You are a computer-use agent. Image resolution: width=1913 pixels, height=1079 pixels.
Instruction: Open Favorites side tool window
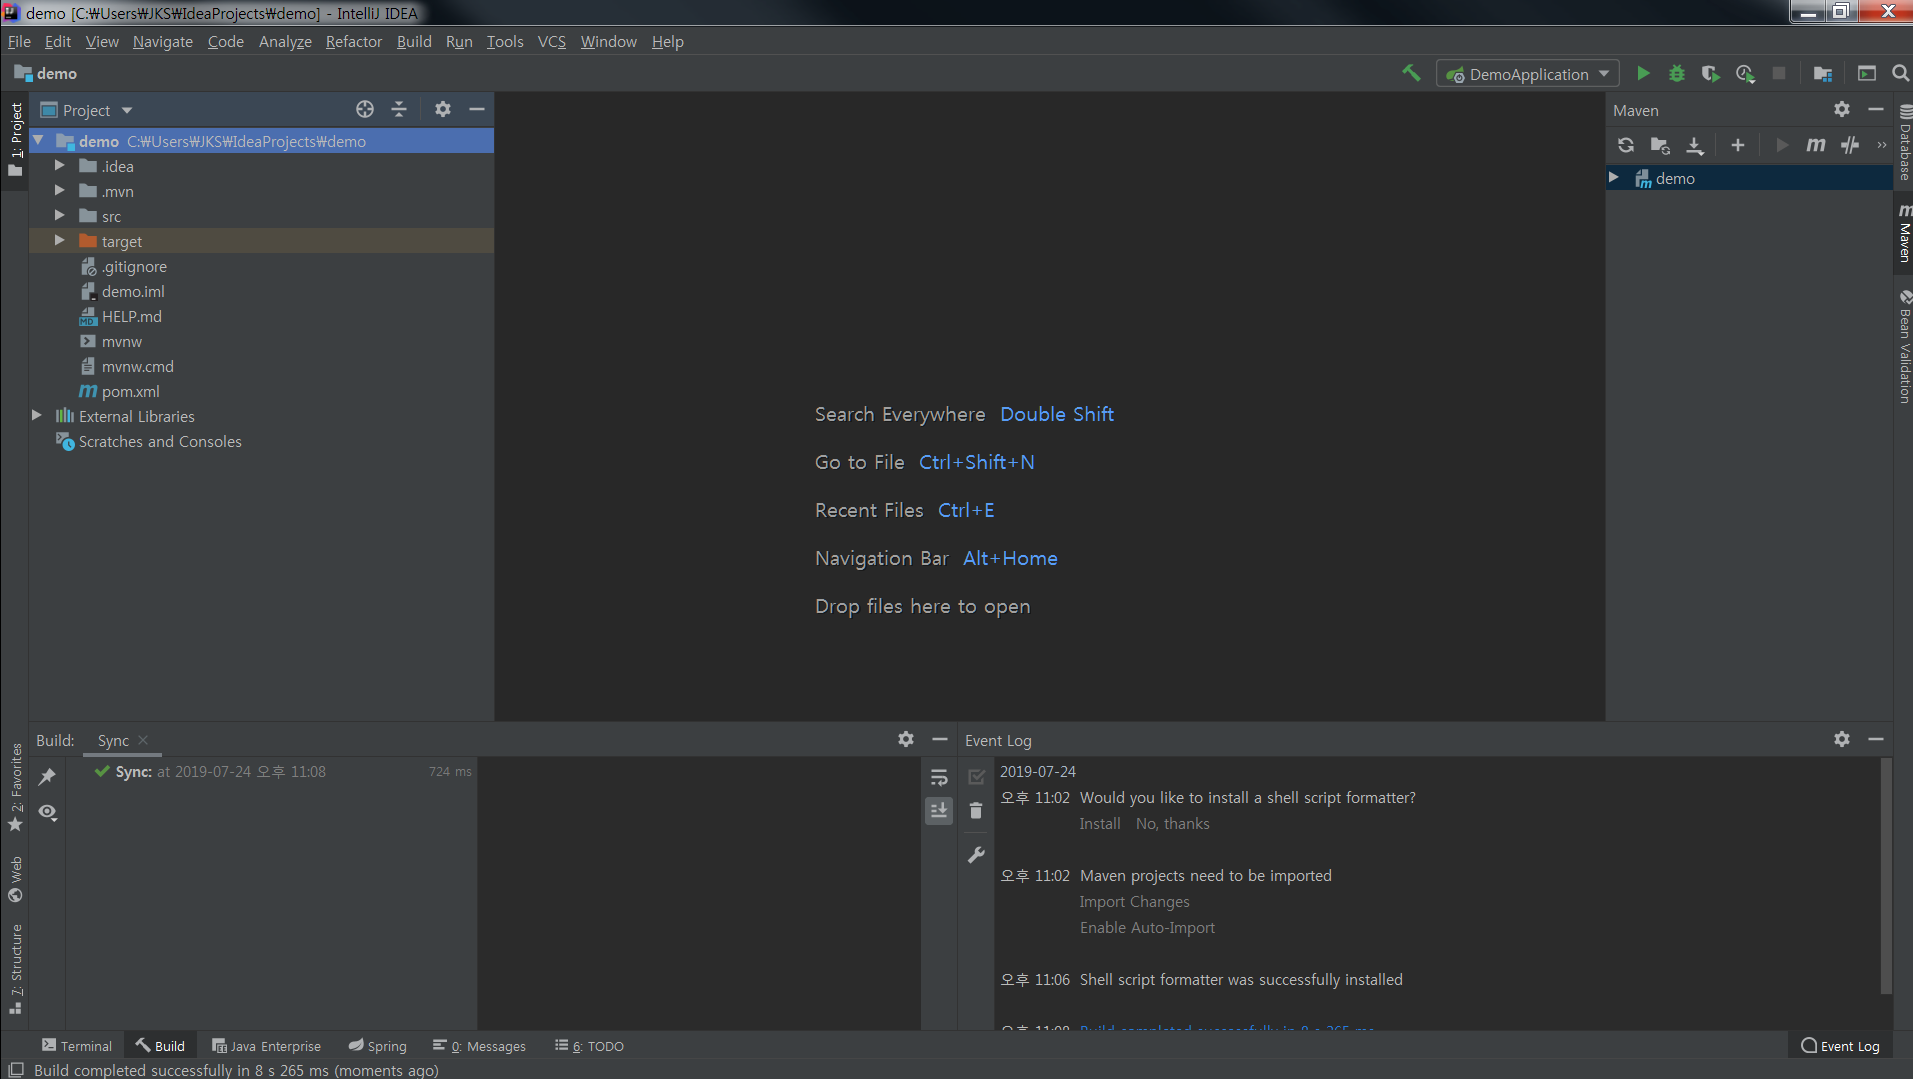15,788
